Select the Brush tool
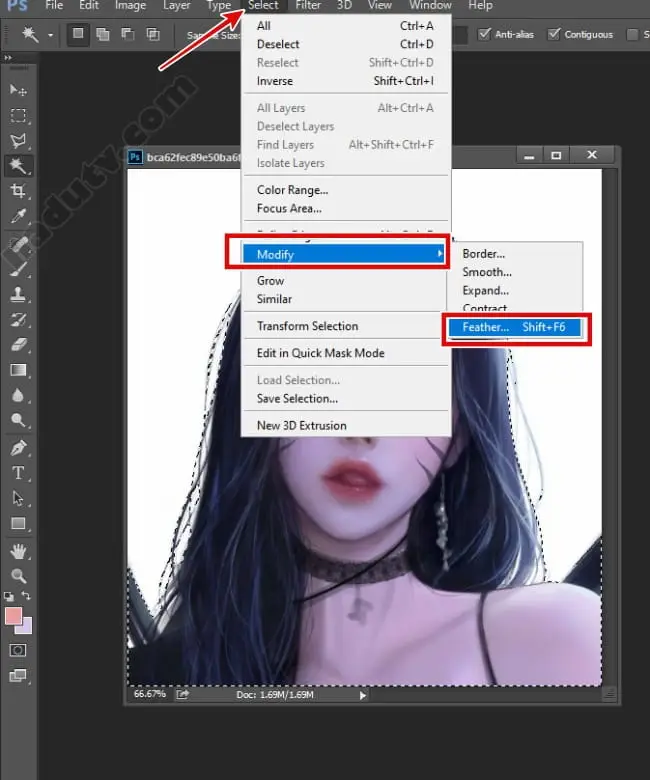This screenshot has width=650, height=780. click(x=18, y=269)
